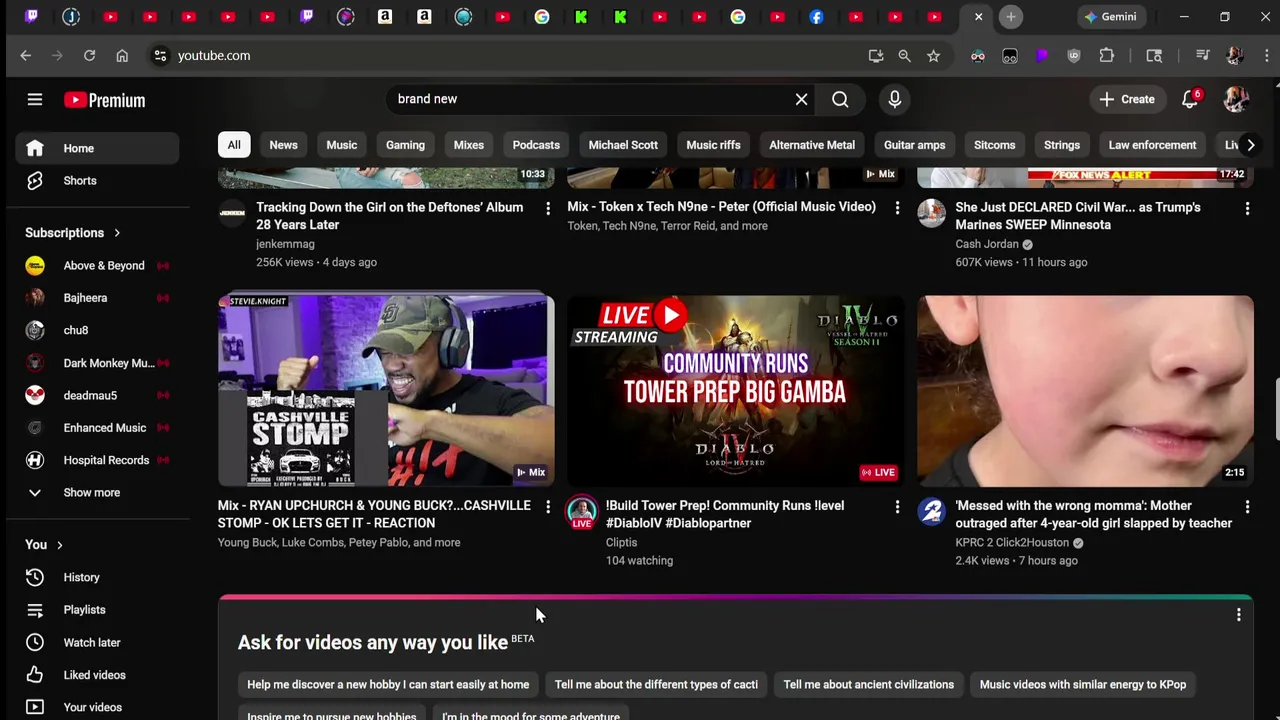Open Above & Beyond channel
This screenshot has height=720, width=1280.
(x=97, y=266)
